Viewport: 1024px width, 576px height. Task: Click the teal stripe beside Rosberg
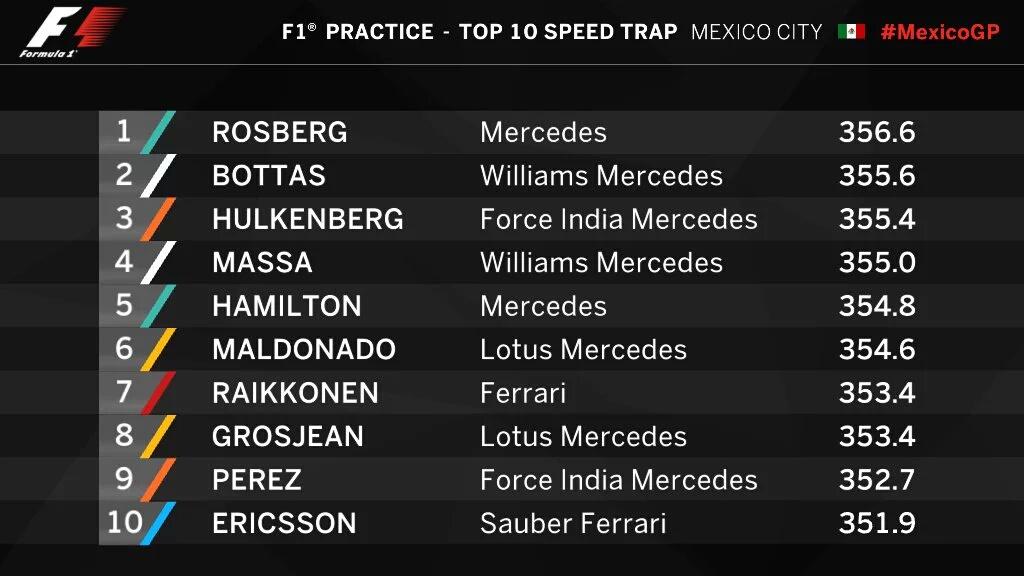click(158, 133)
